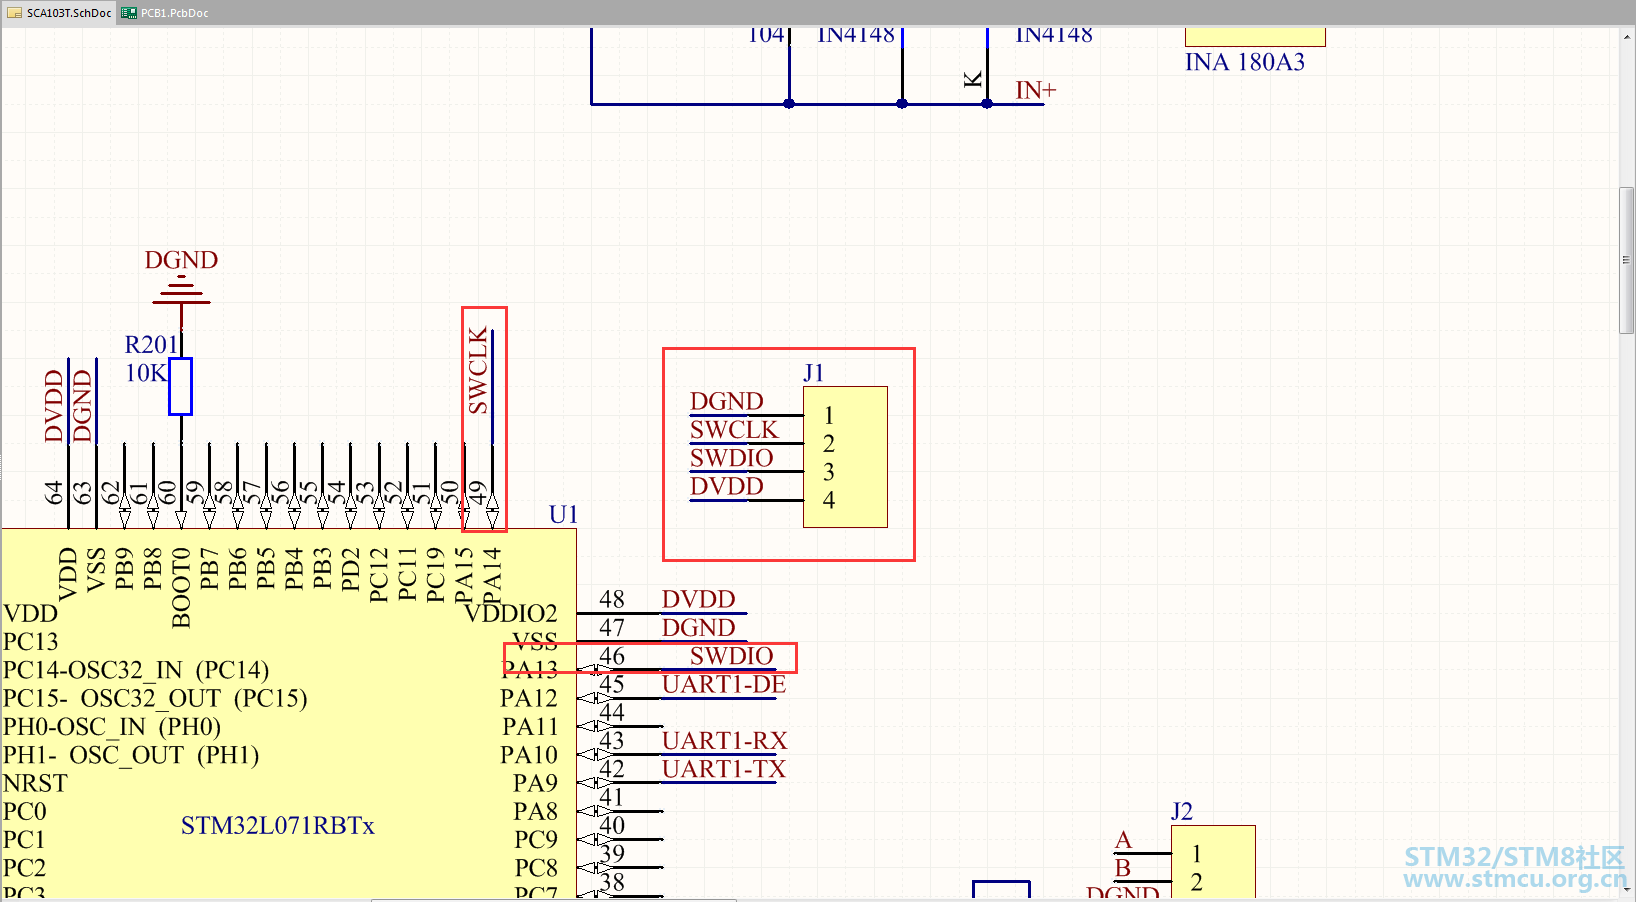The height and width of the screenshot is (902, 1636).
Task: Select the R201 resistor symbol
Action: pyautogui.click(x=180, y=386)
